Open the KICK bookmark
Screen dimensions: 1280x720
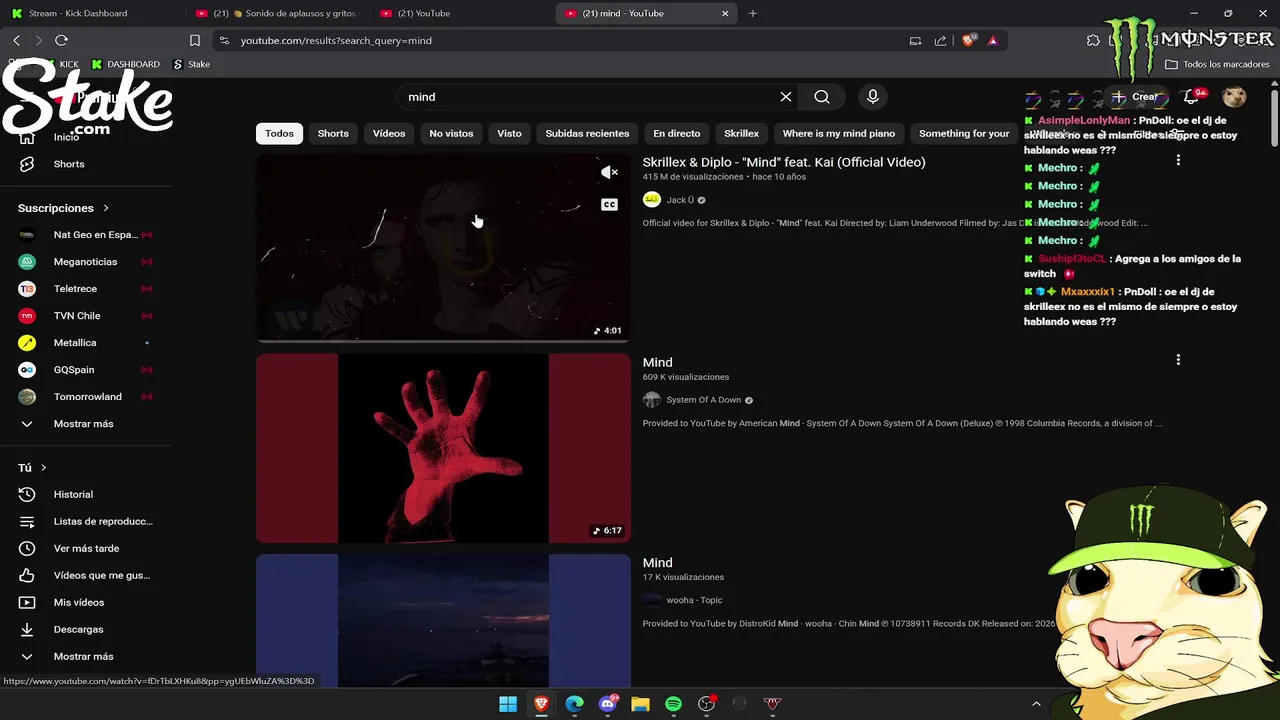tap(62, 64)
